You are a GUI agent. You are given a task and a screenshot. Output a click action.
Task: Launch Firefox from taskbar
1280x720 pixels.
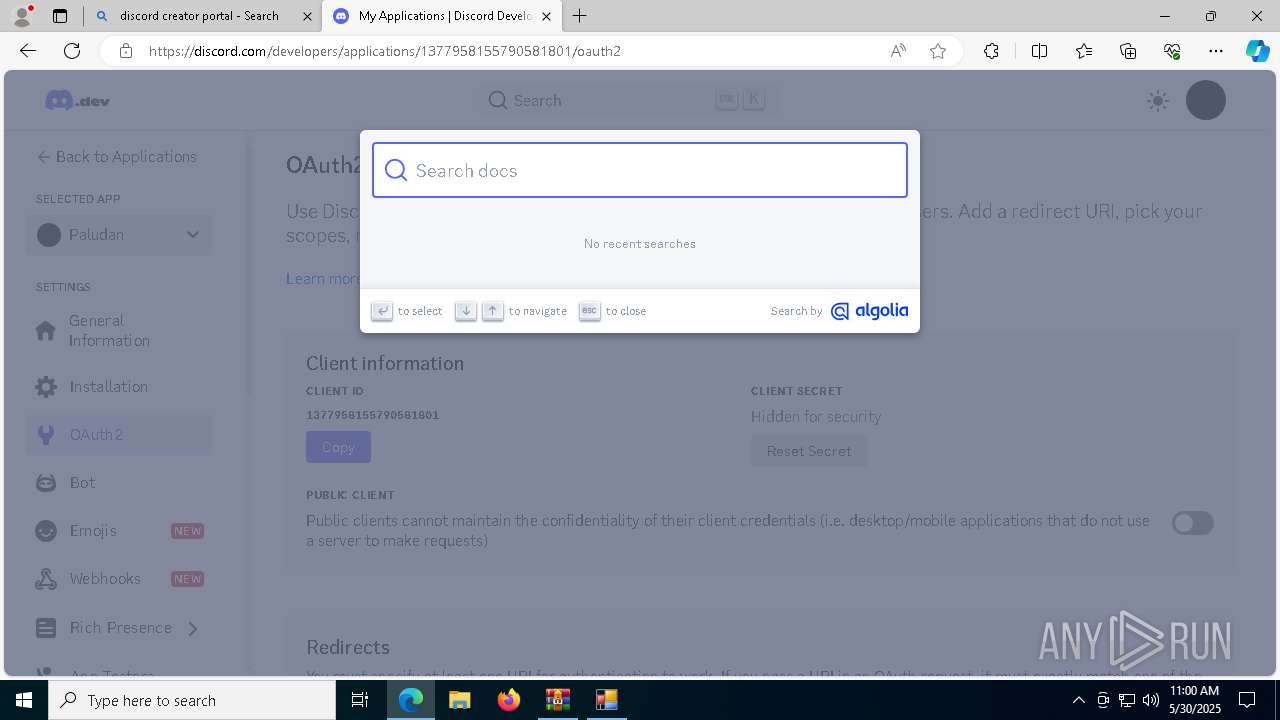(509, 700)
